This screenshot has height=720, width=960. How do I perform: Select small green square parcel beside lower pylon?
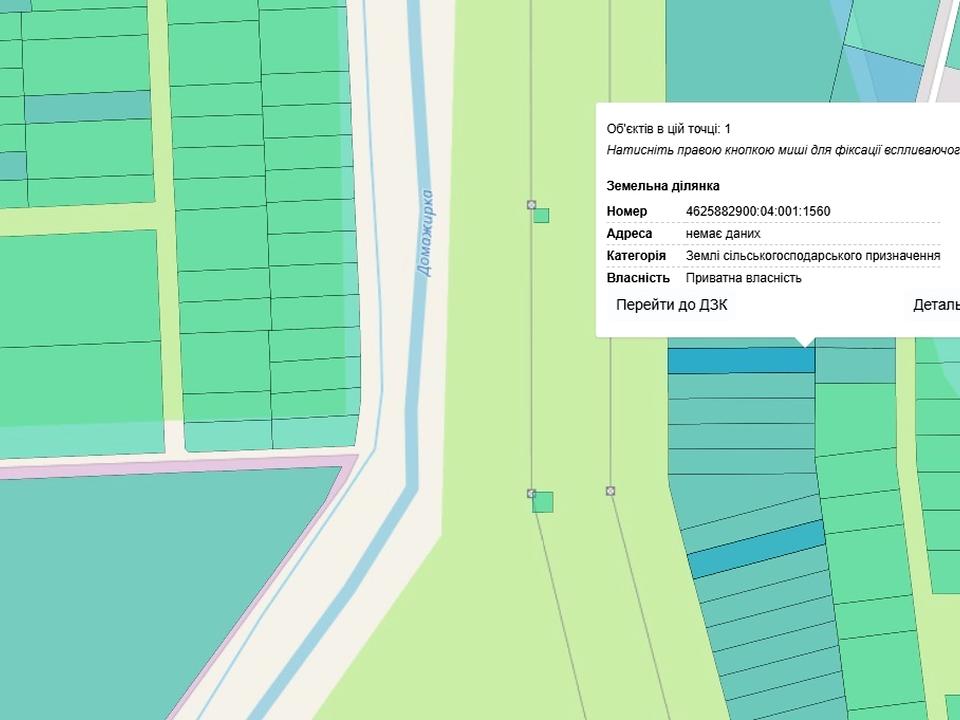(x=543, y=502)
